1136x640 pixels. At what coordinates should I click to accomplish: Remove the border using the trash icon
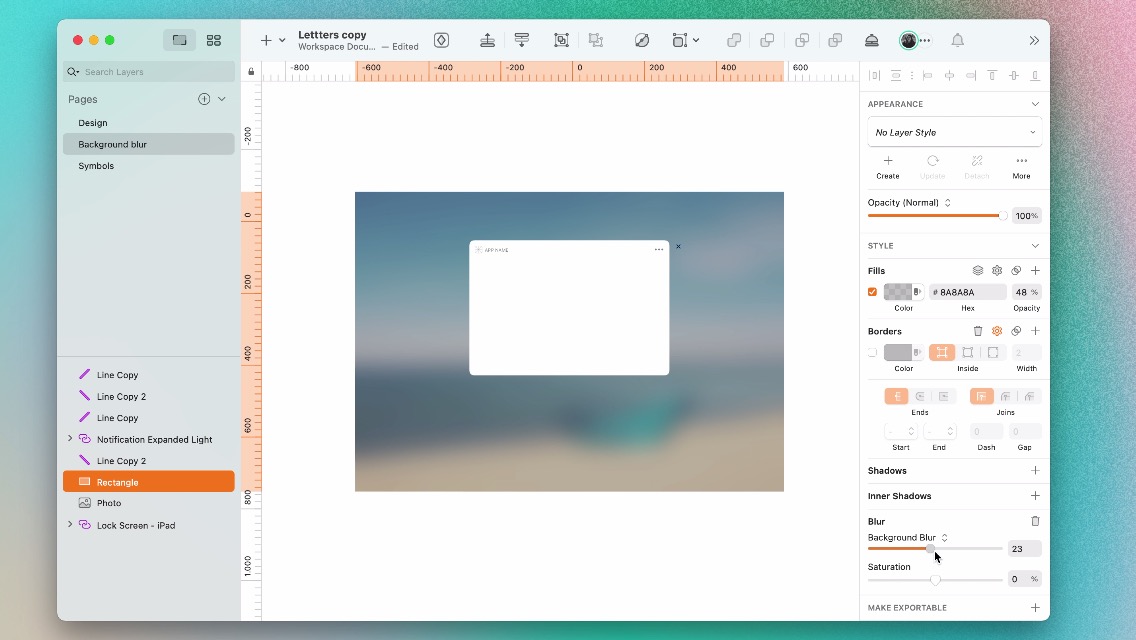click(979, 331)
